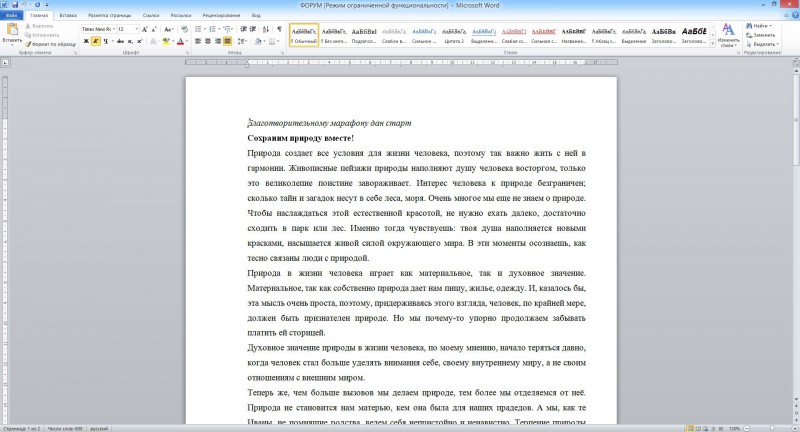Open Word Help question mark icon
Screen dimensions: 800x432
(x=796, y=15)
